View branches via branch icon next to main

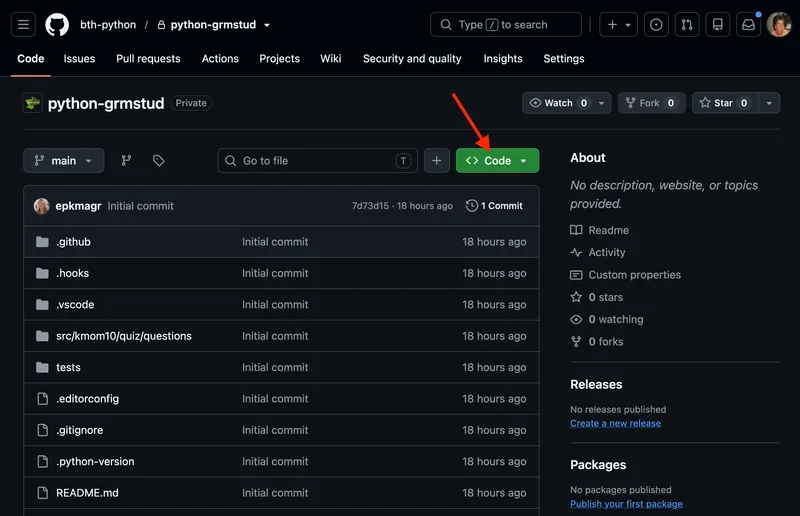(126, 161)
